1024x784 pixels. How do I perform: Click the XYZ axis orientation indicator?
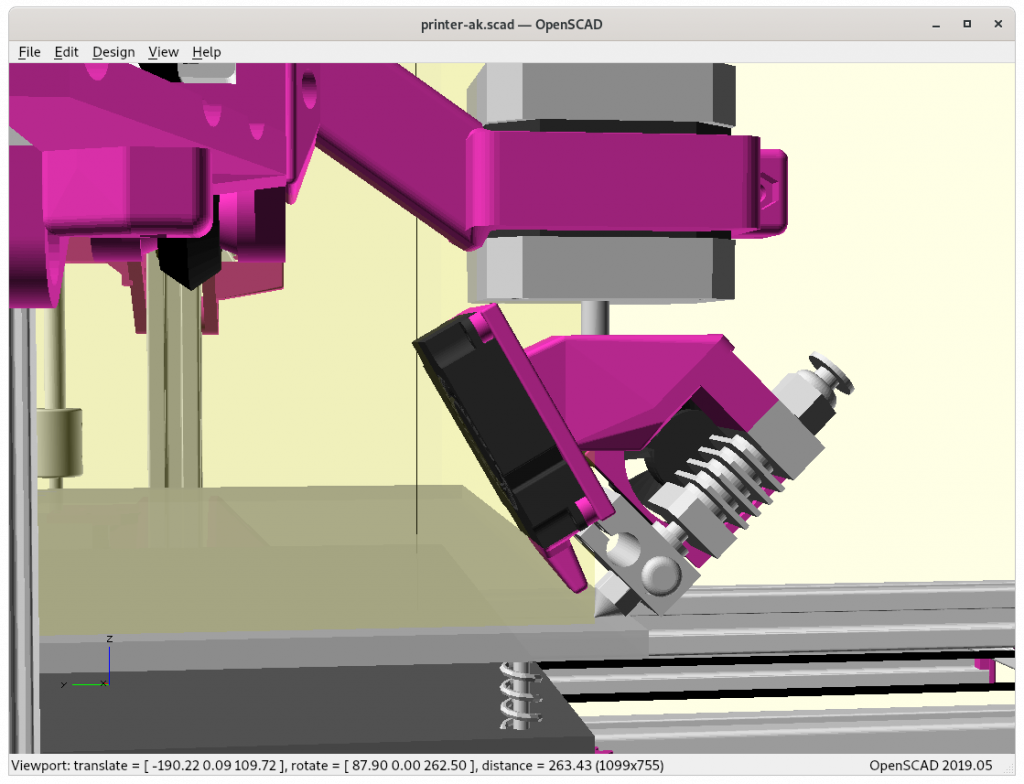(x=88, y=661)
